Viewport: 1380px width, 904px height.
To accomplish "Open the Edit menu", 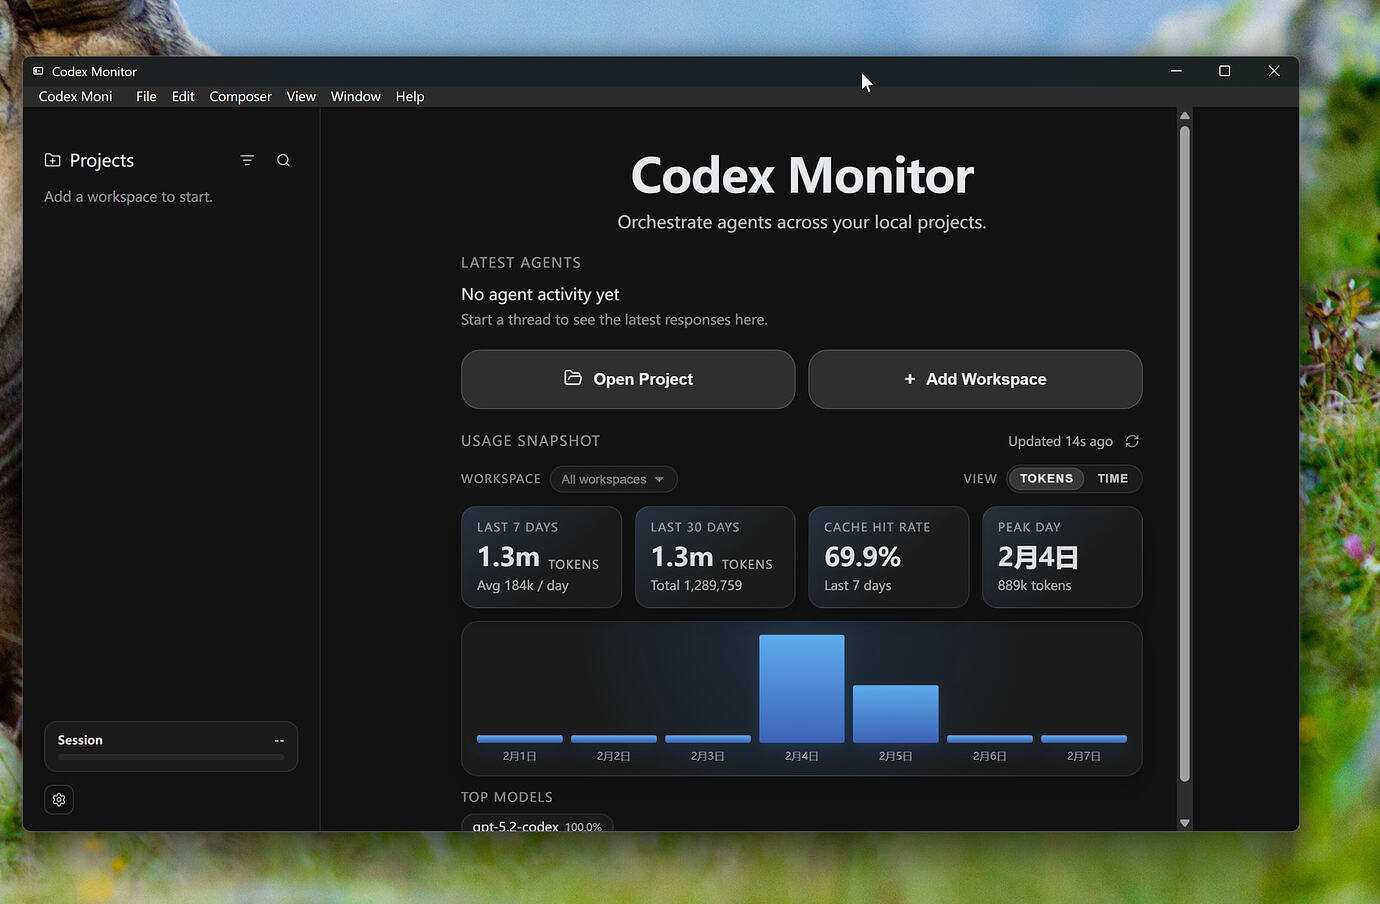I will (183, 96).
